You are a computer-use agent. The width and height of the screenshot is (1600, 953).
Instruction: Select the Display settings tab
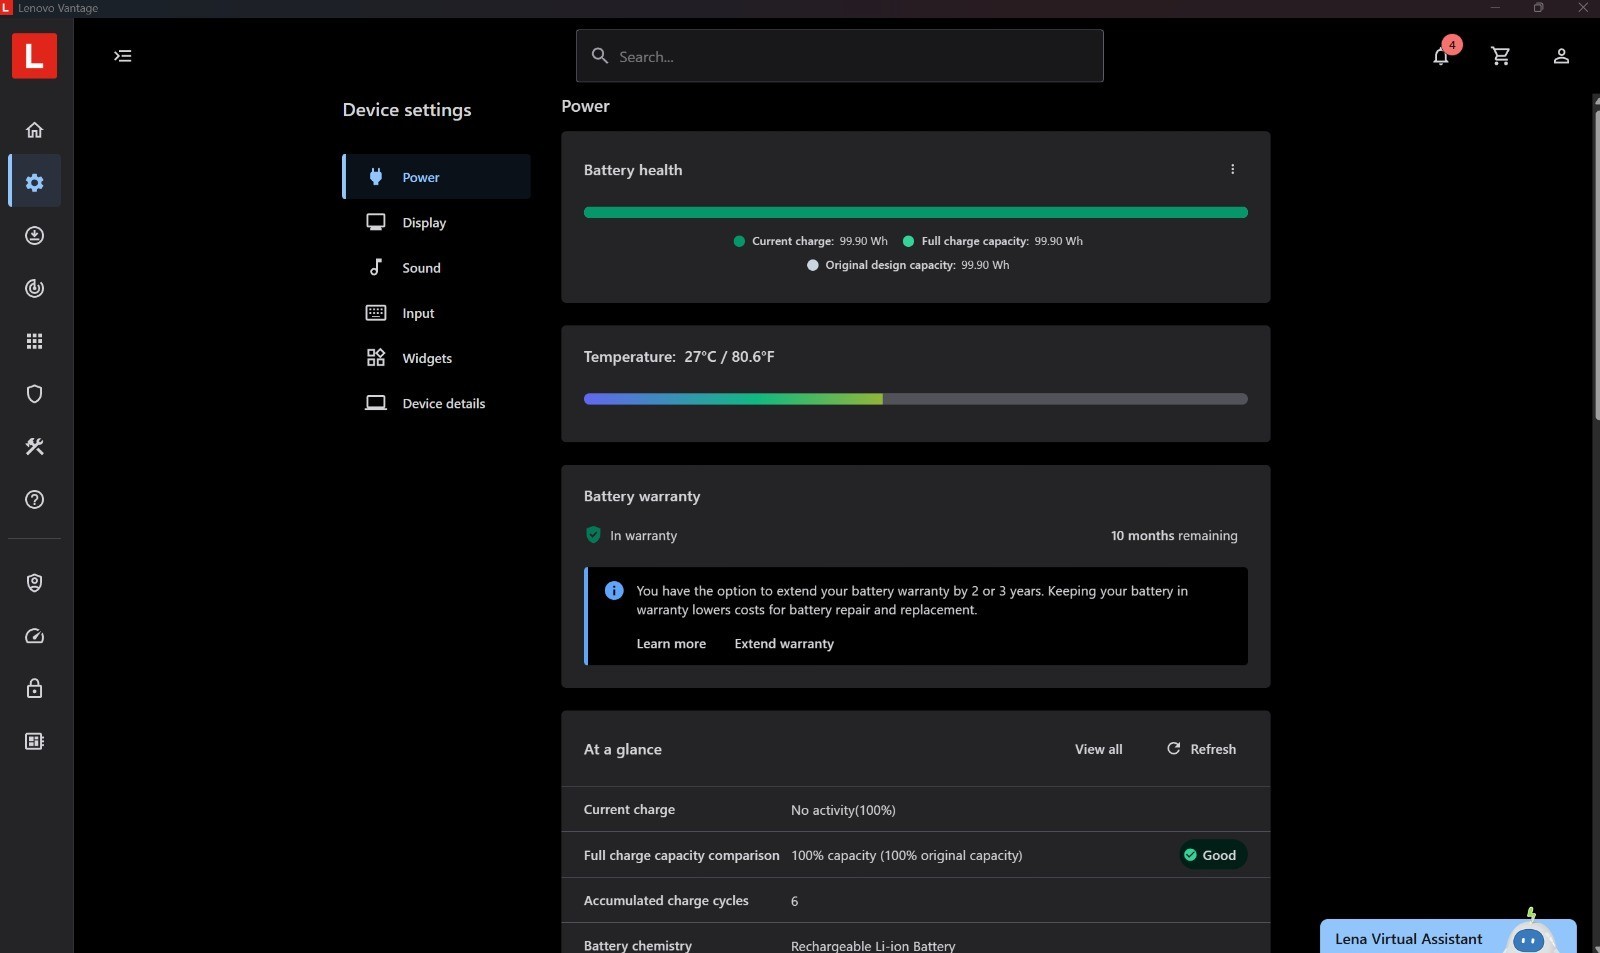[437, 222]
